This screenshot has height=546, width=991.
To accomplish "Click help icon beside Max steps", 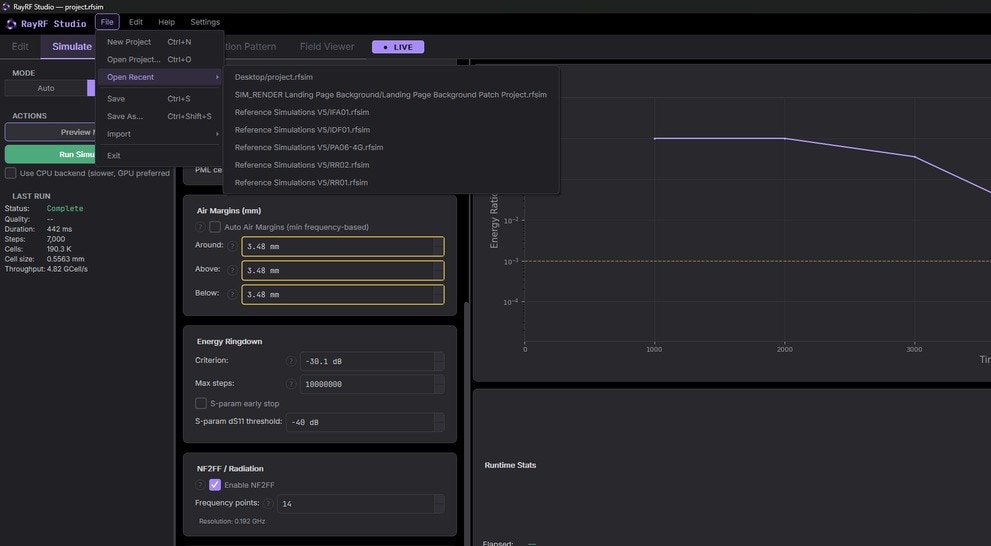I will 291,384.
